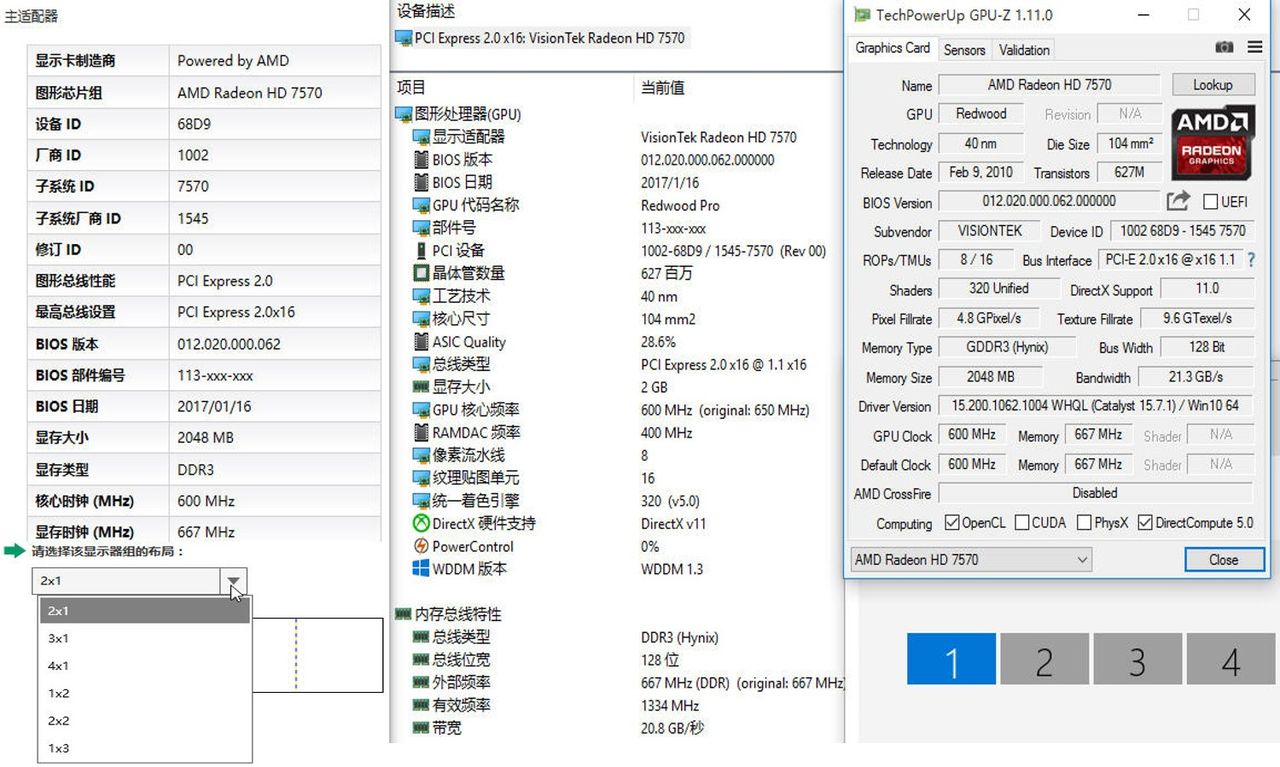Image resolution: width=1280 pixels, height=767 pixels.
Task: Click the 68D9 设备 ID value
Action: [x=194, y=124]
